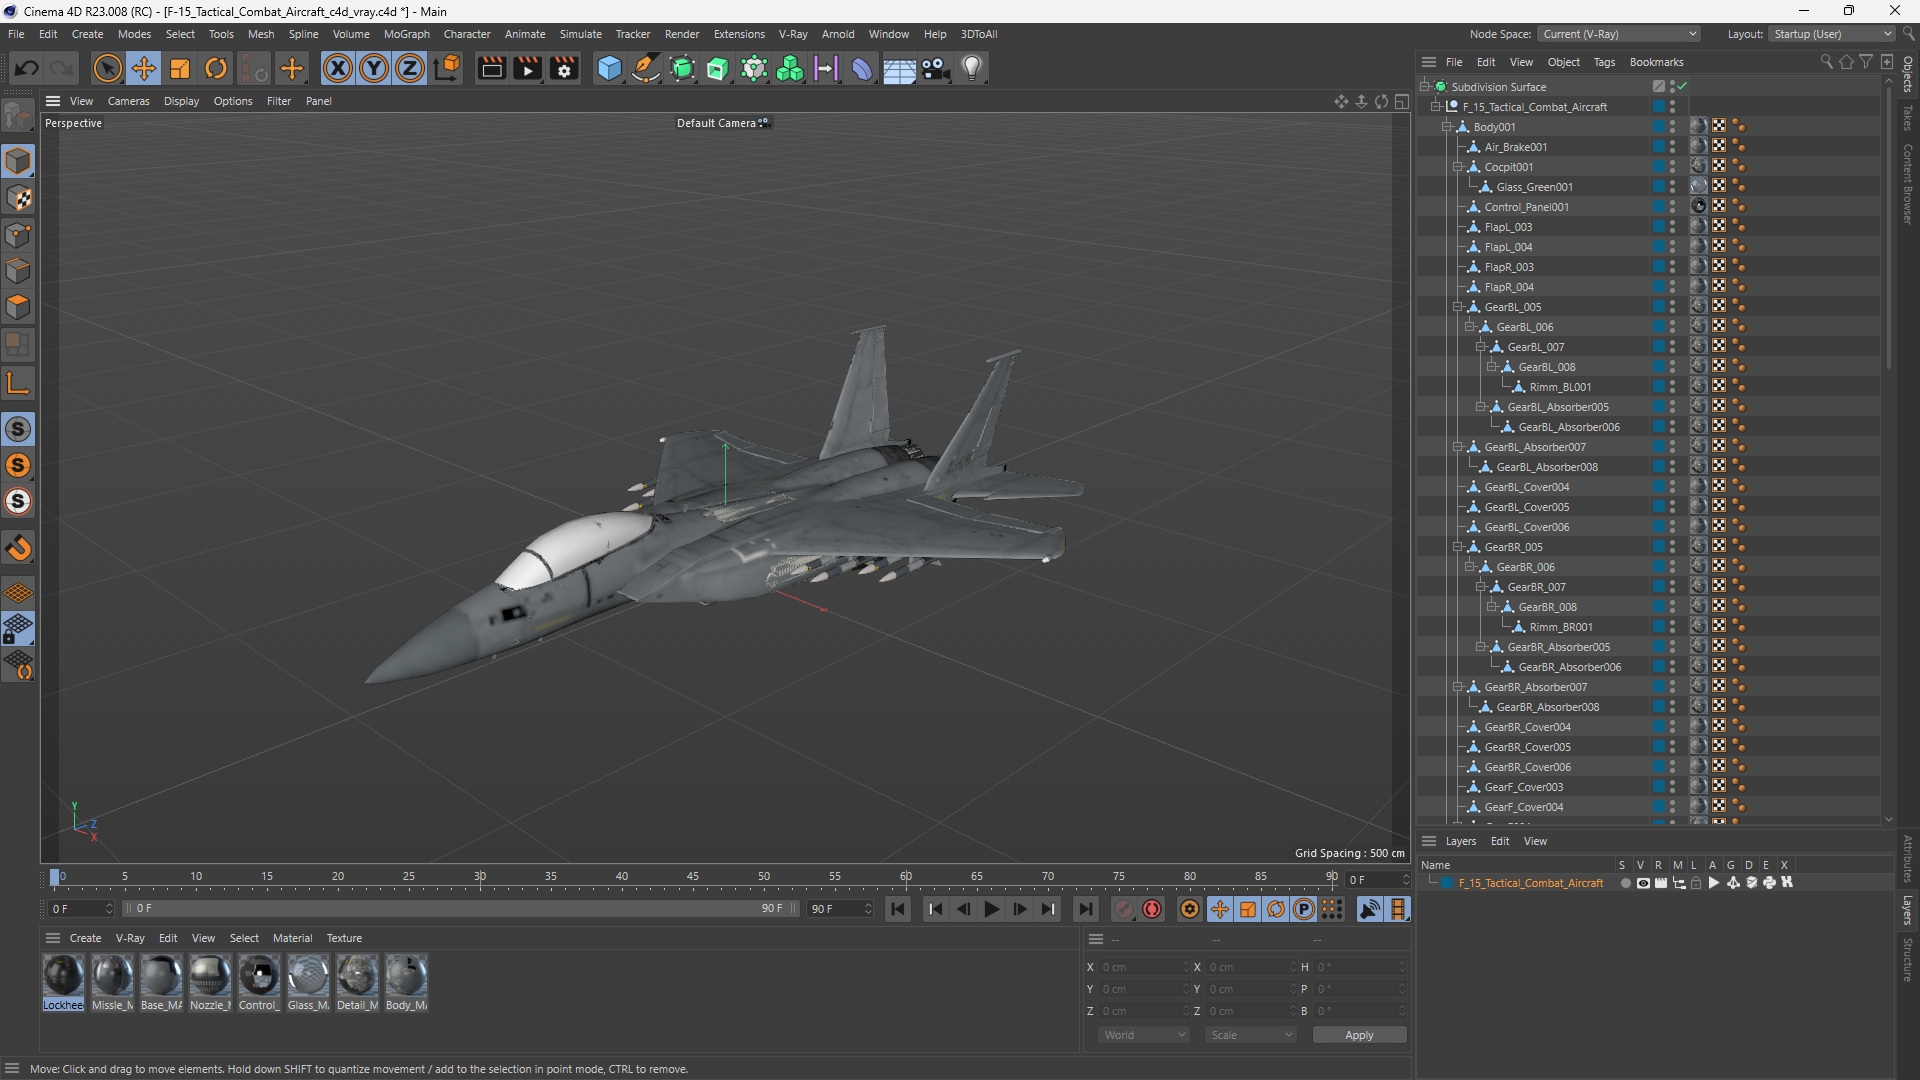1920x1080 pixels.
Task: Click the Undo arrow icon
Action: click(27, 68)
